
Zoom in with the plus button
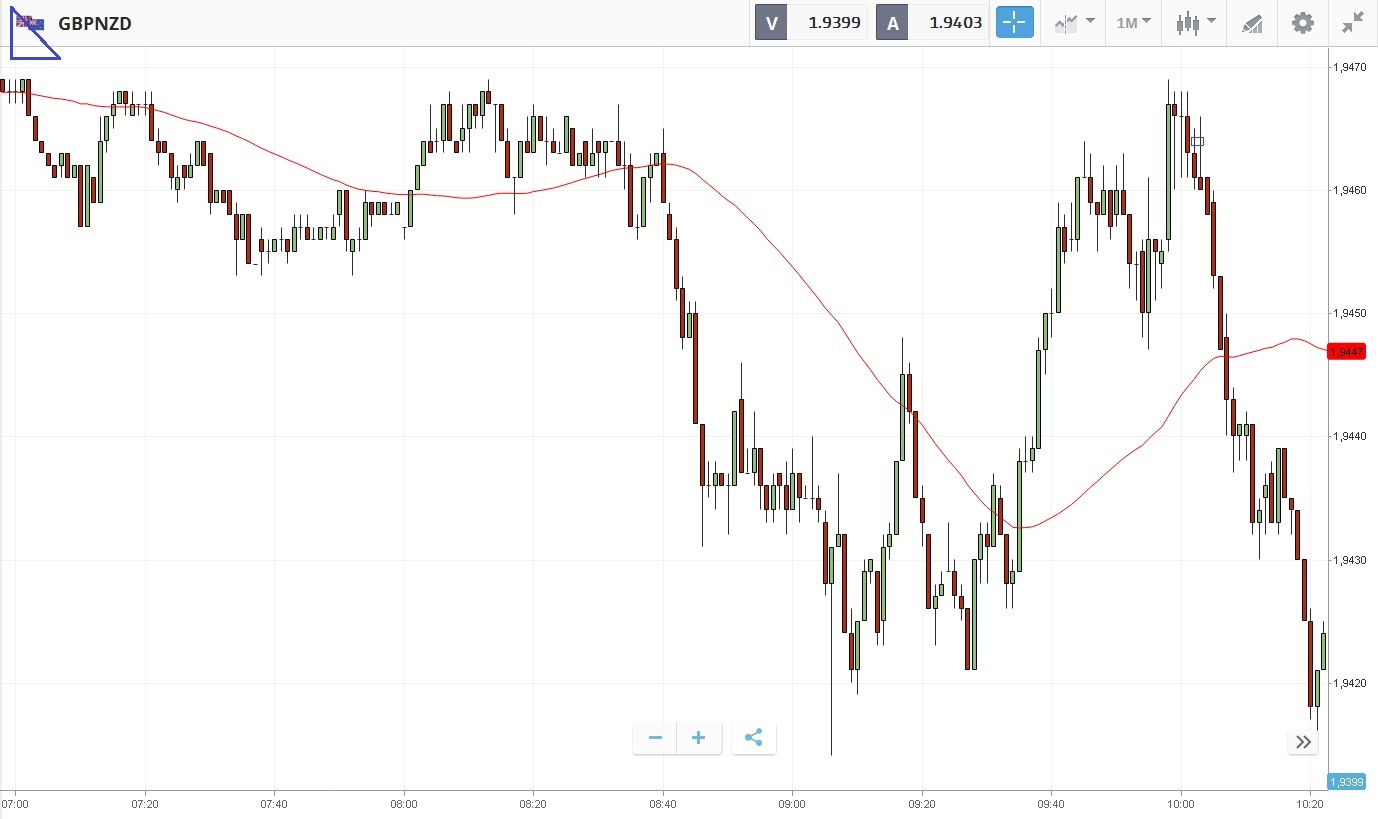click(x=699, y=738)
